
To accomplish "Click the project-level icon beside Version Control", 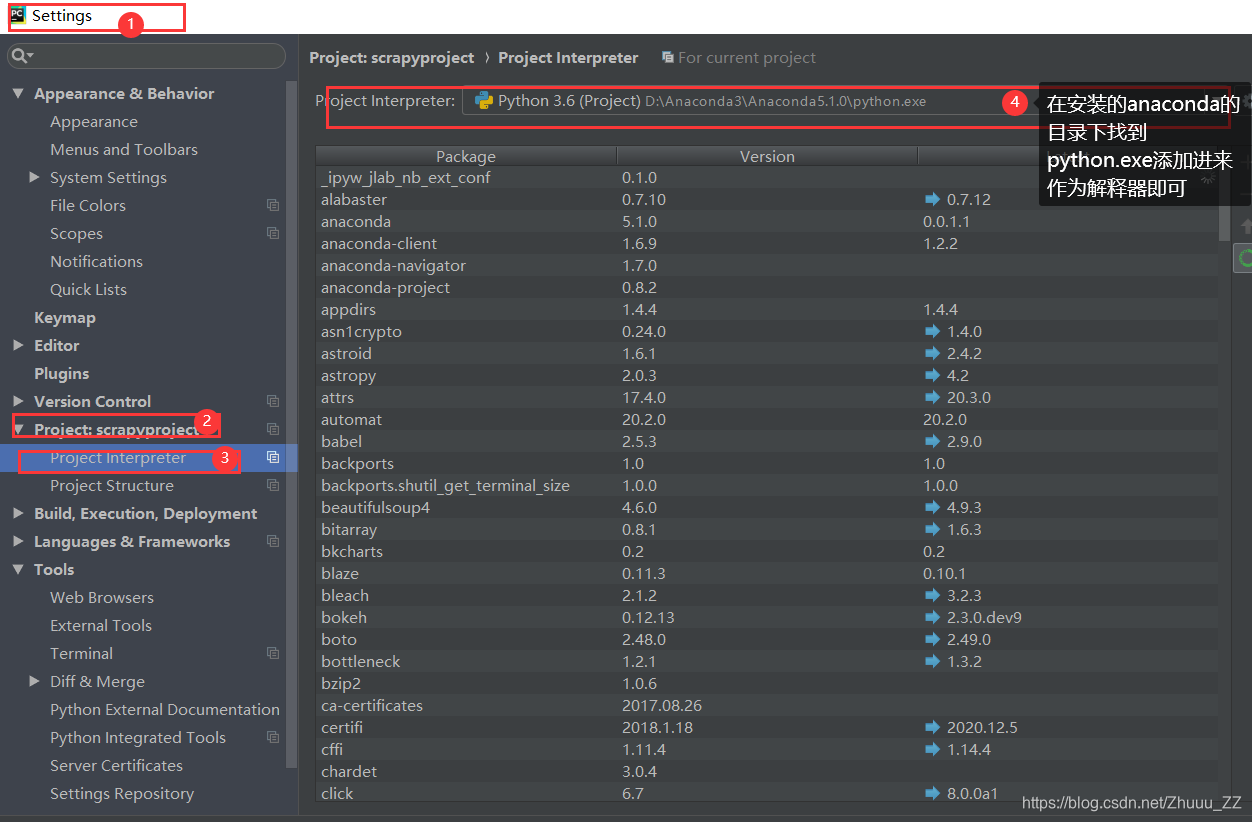I will (273, 401).
